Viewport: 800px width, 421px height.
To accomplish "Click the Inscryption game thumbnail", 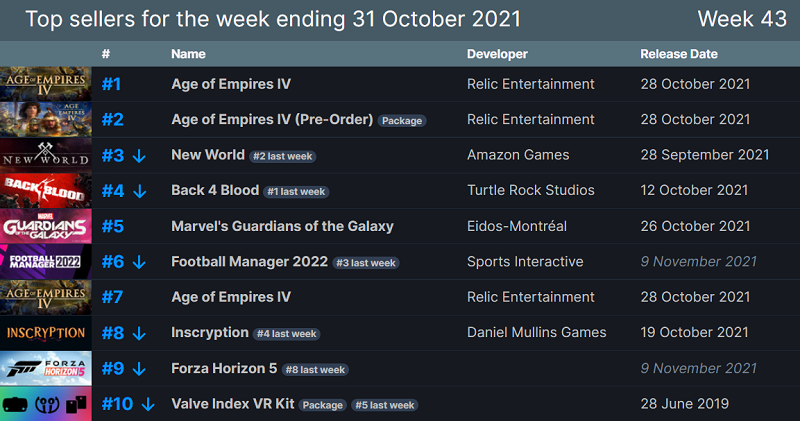I will coord(46,332).
